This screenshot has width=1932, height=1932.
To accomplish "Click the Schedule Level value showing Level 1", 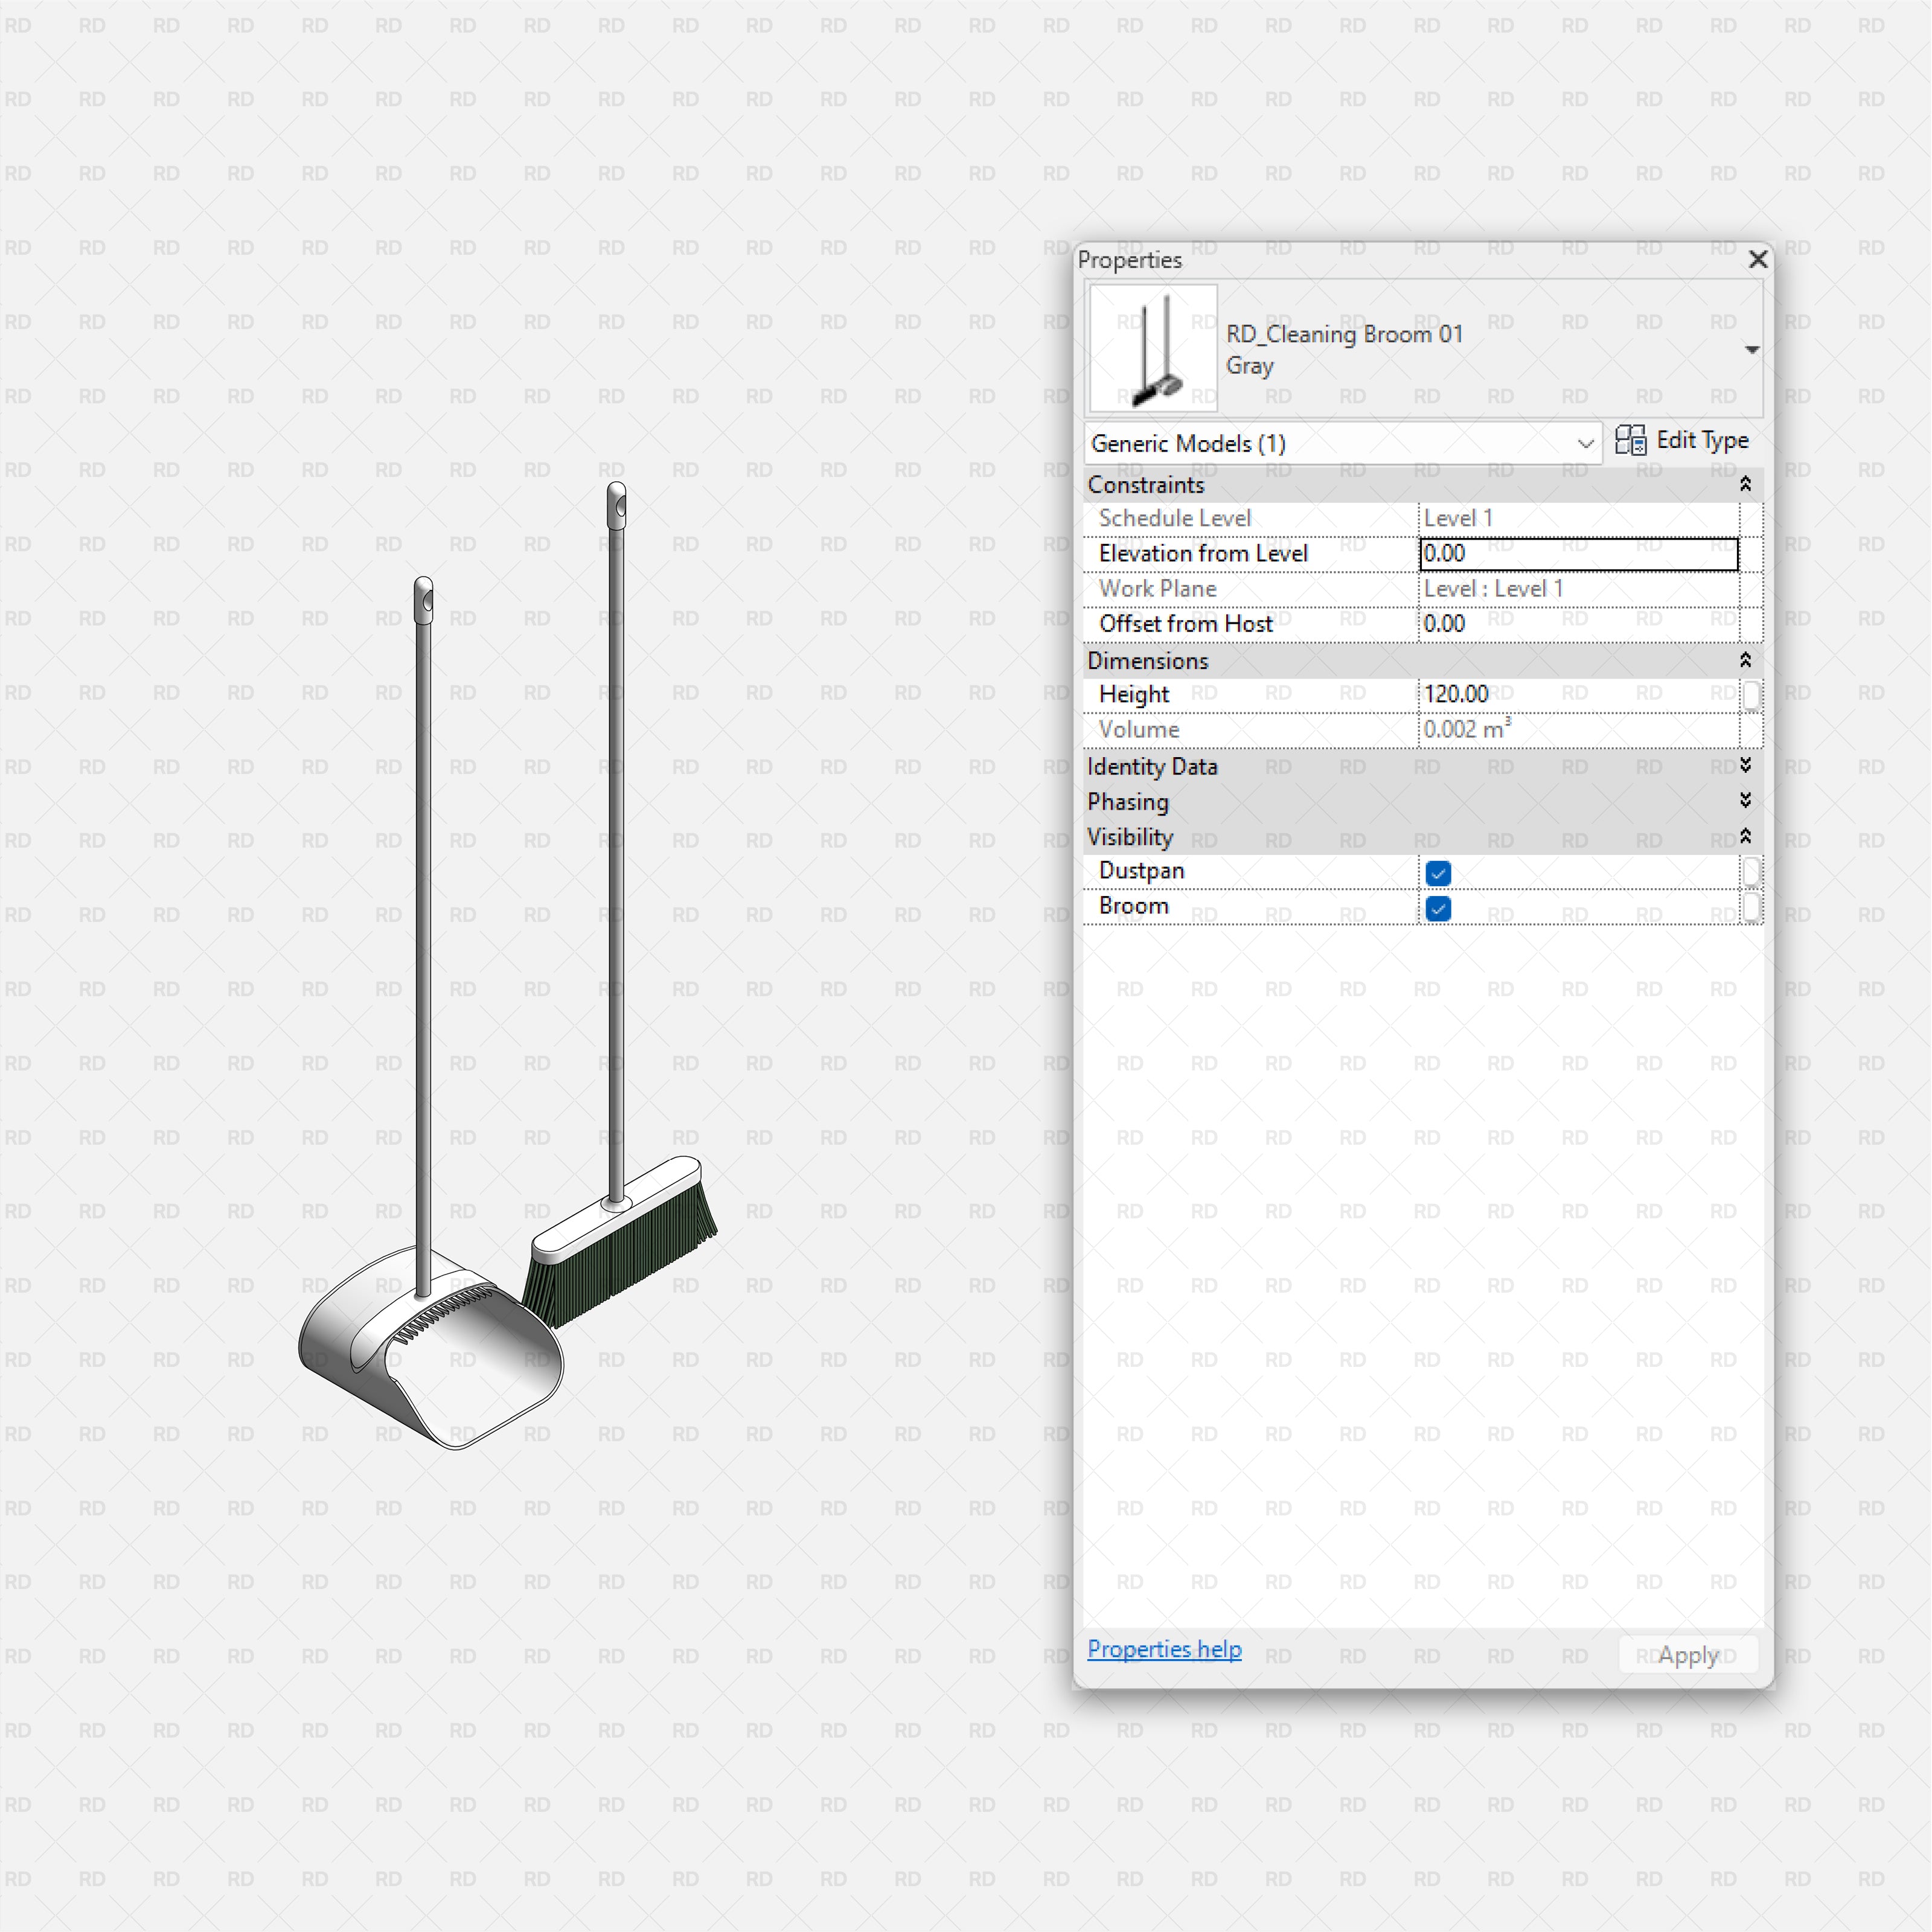I will tap(1578, 517).
